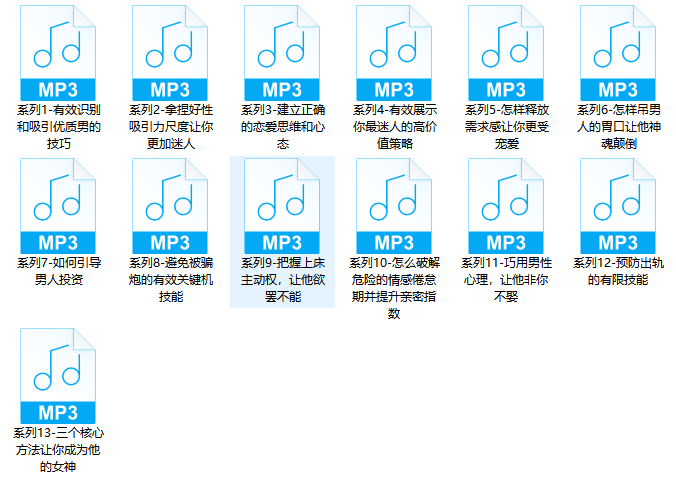The height and width of the screenshot is (494, 676).
Task: Select the MP3 icon for 系列7-如何引导男人投资
Action: pos(58,206)
